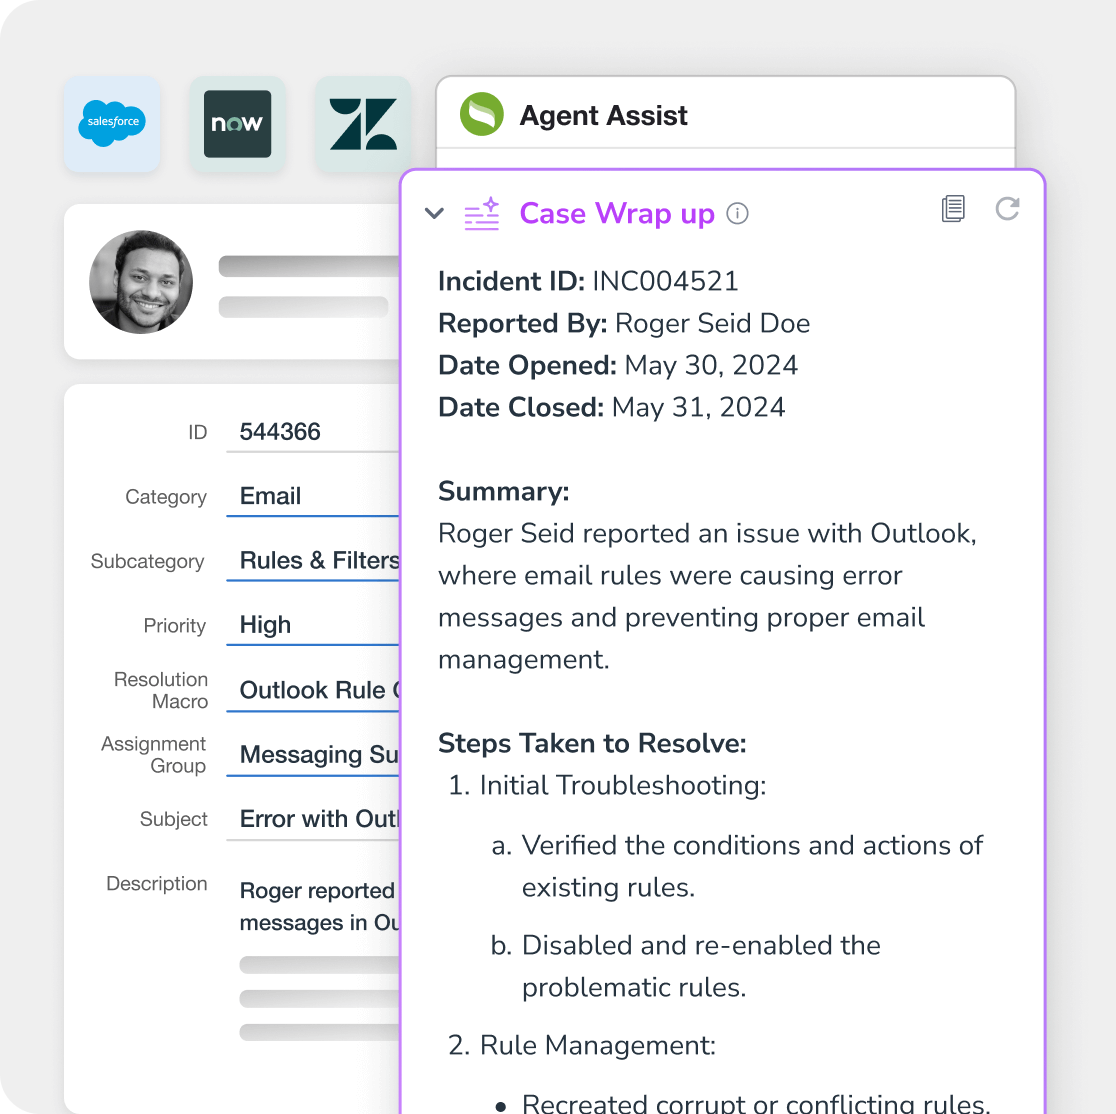Open the Case Wrap up info icon

pyautogui.click(x=737, y=214)
